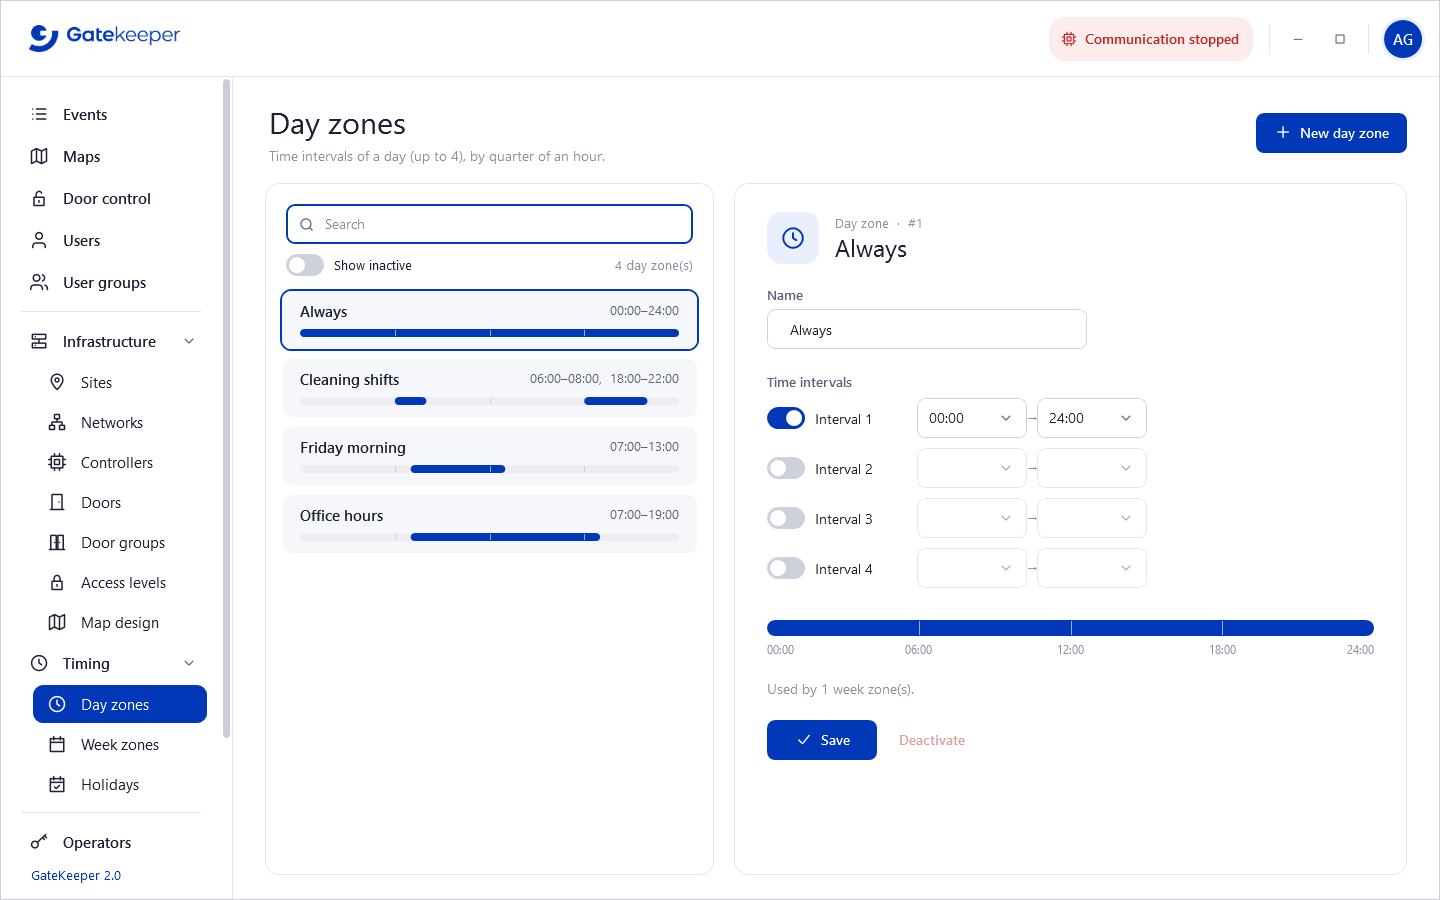Open Interval 4 end time dropdown
The image size is (1440, 900).
(1092, 568)
